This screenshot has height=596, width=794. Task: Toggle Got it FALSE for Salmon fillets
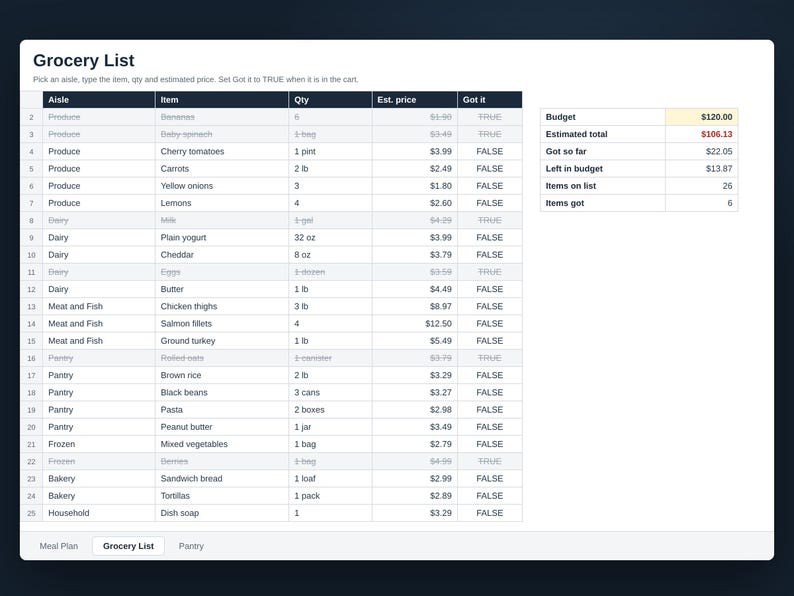tap(490, 324)
